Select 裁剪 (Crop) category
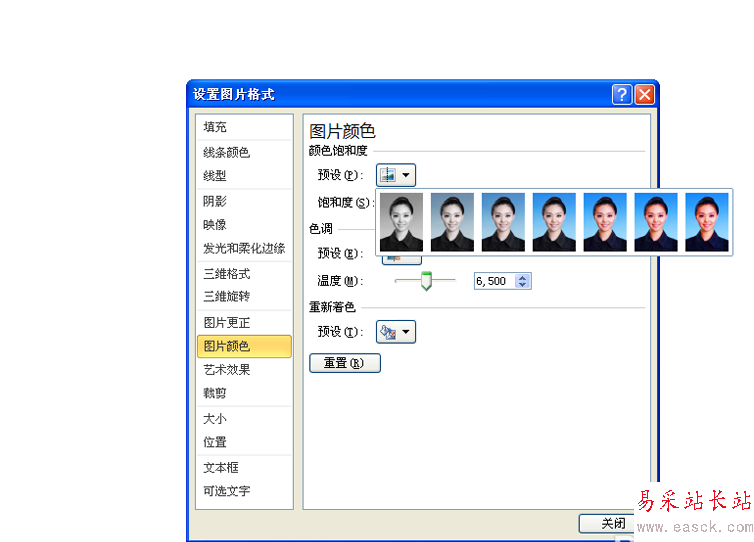Image resolution: width=754 pixels, height=542 pixels. coord(244,393)
